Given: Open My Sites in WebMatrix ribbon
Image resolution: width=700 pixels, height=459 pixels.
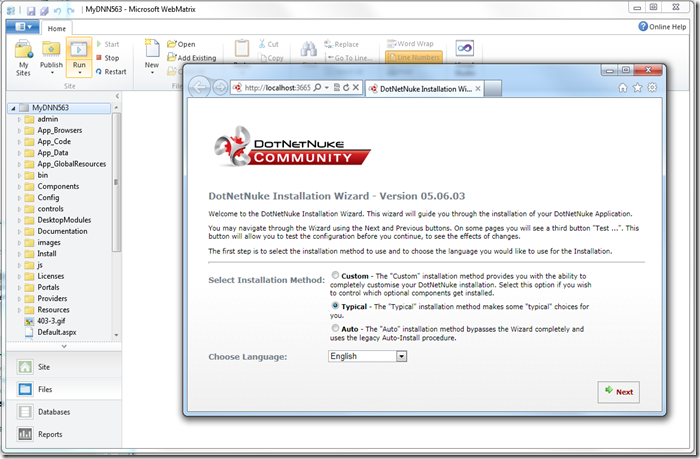Looking at the screenshot, I should (23, 58).
